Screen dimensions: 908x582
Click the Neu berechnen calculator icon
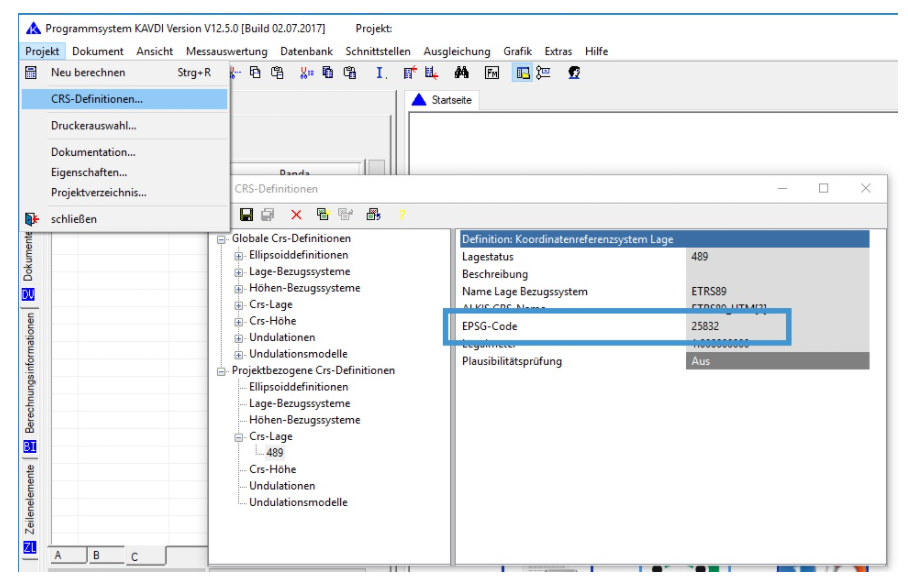coord(31,73)
